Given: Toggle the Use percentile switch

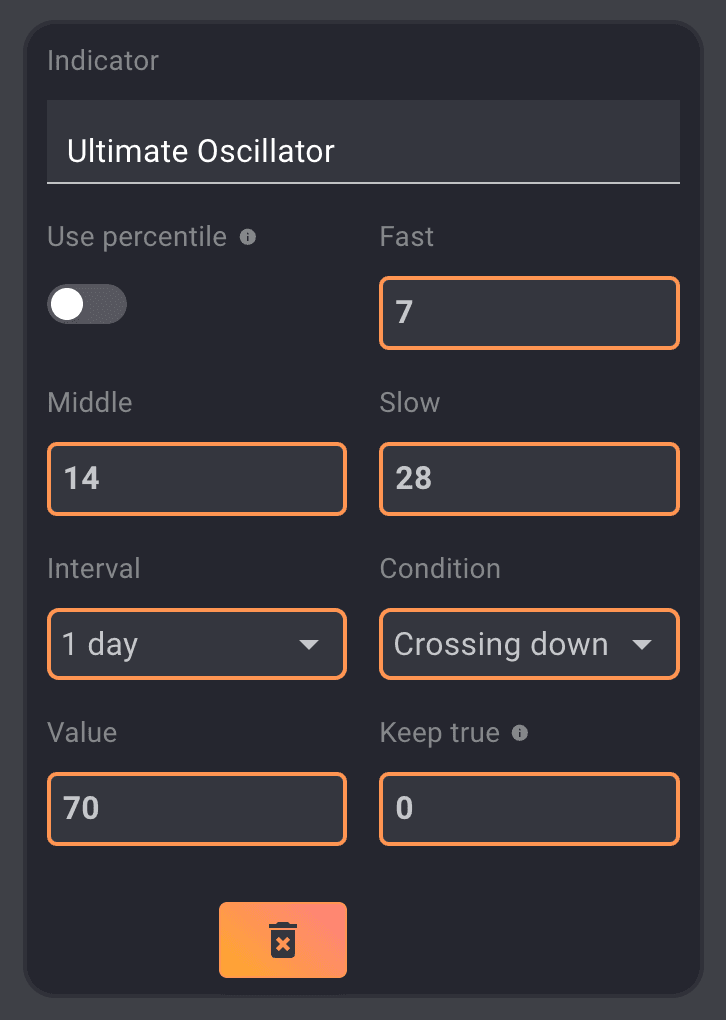Looking at the screenshot, I should coord(87,305).
